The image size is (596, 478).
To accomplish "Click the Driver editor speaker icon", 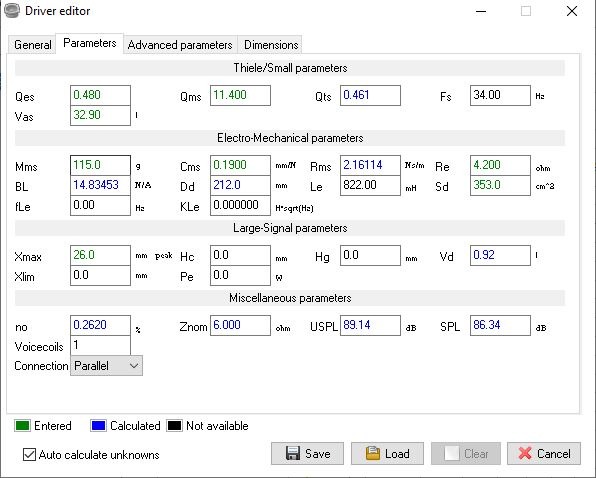I will pos(12,11).
